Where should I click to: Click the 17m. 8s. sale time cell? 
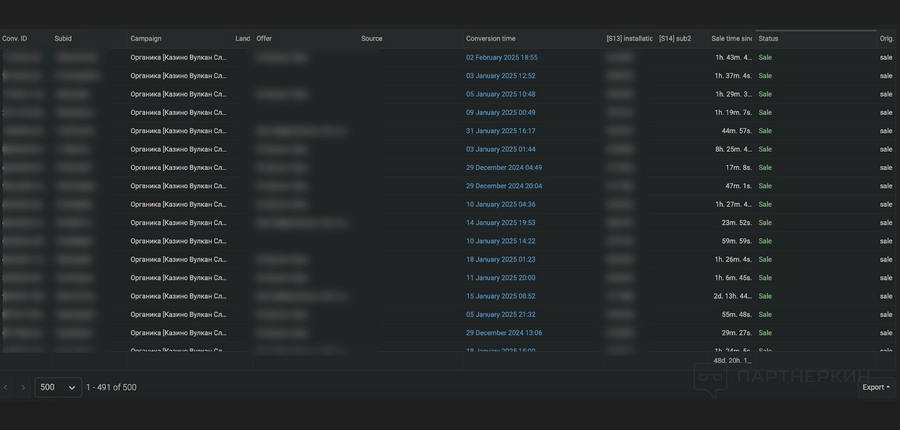click(x=739, y=168)
